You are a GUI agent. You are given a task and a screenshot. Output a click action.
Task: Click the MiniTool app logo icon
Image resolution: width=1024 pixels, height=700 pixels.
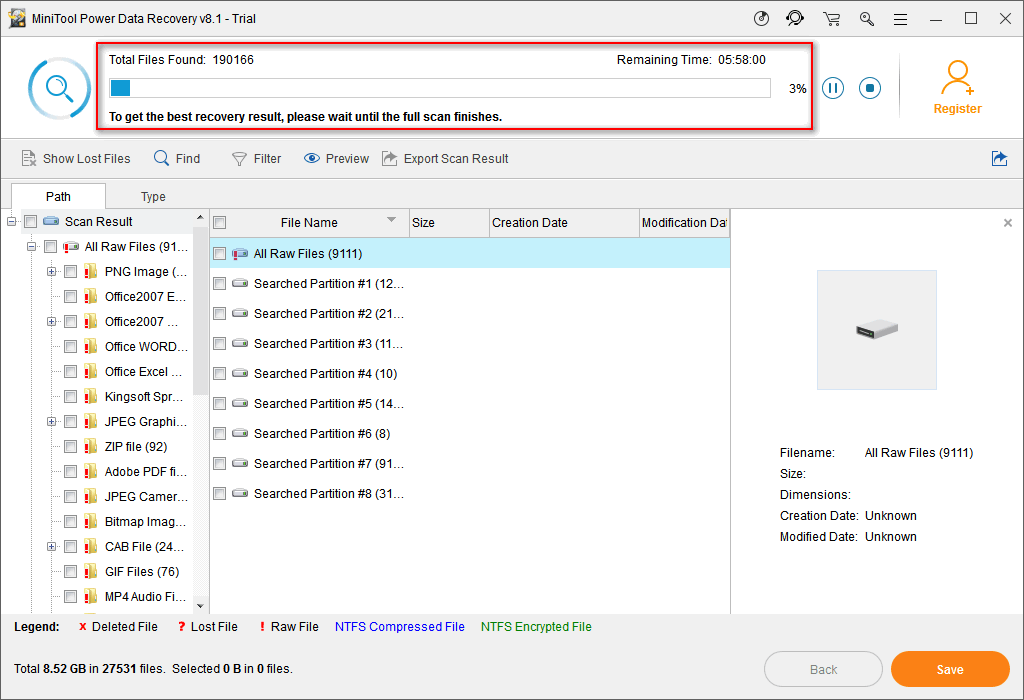(x=17, y=18)
